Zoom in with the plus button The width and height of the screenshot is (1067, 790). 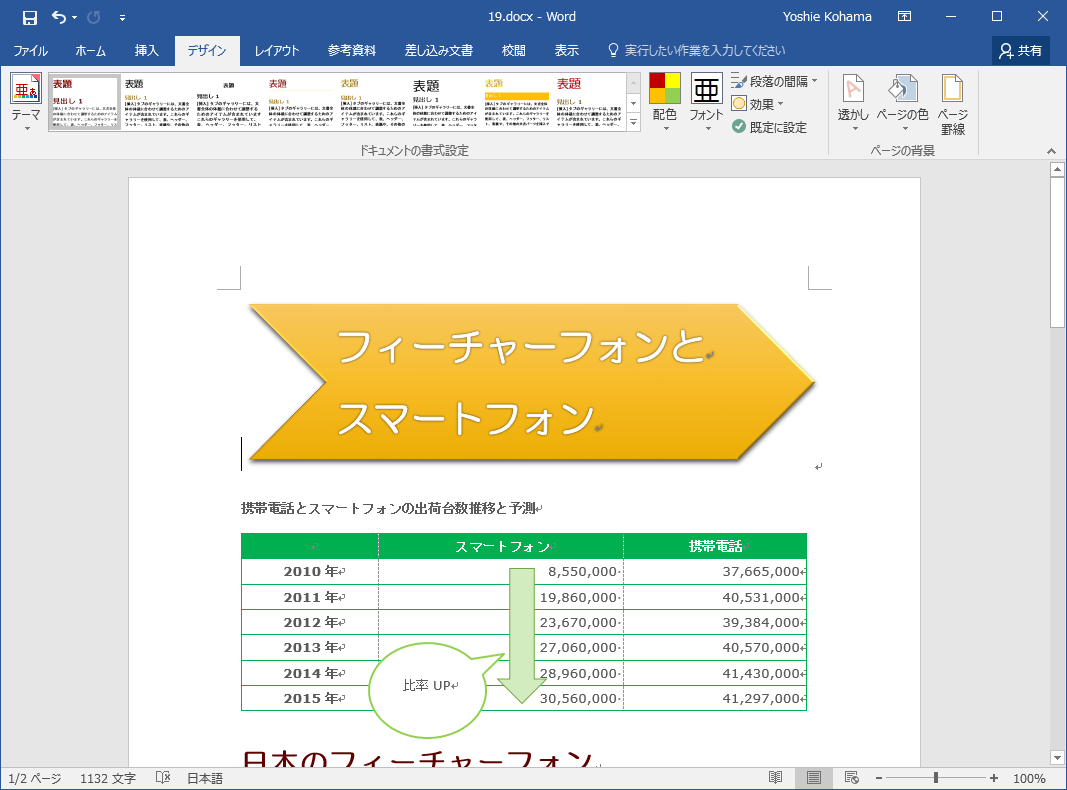click(994, 778)
